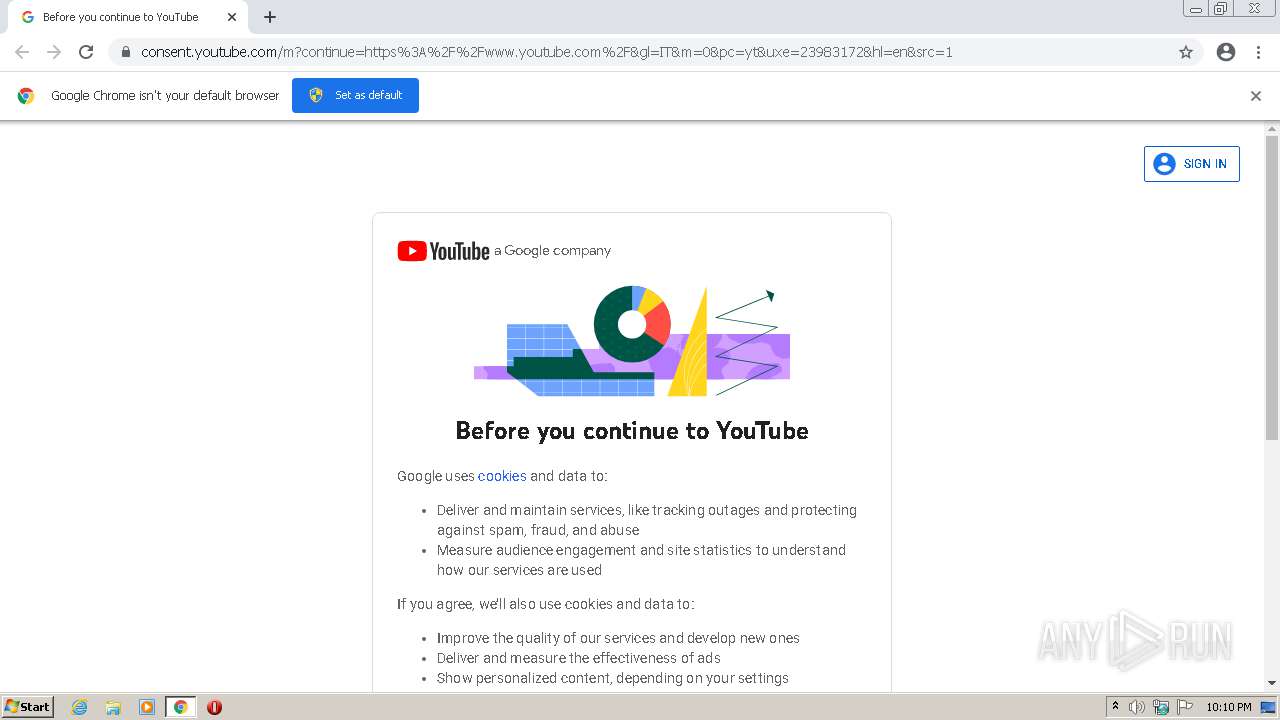Viewport: 1280px width, 720px height.
Task: Click the scrollbar down arrow
Action: point(1272,683)
